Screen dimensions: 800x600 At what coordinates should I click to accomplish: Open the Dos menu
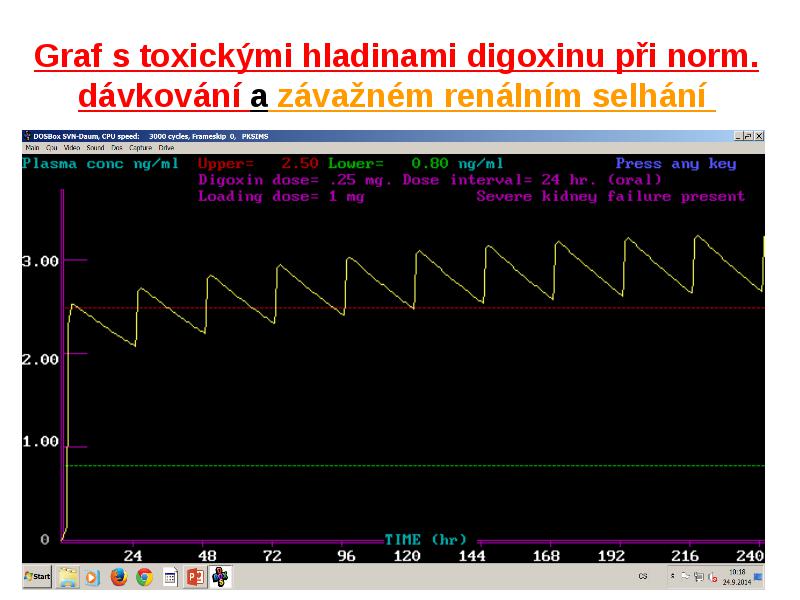pyautogui.click(x=117, y=148)
